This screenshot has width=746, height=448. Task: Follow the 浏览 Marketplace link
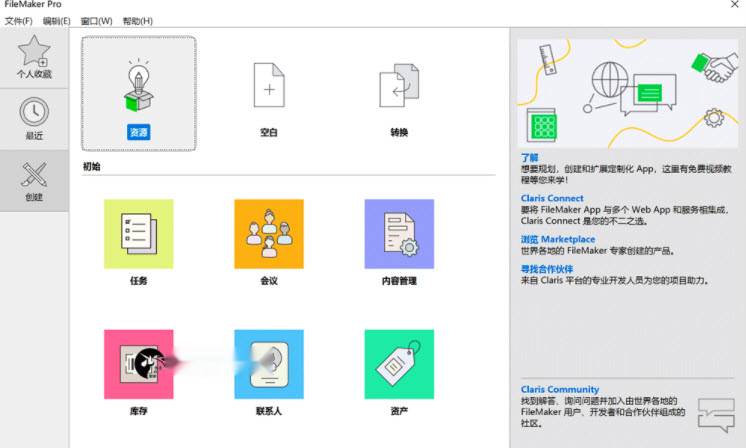(x=557, y=240)
